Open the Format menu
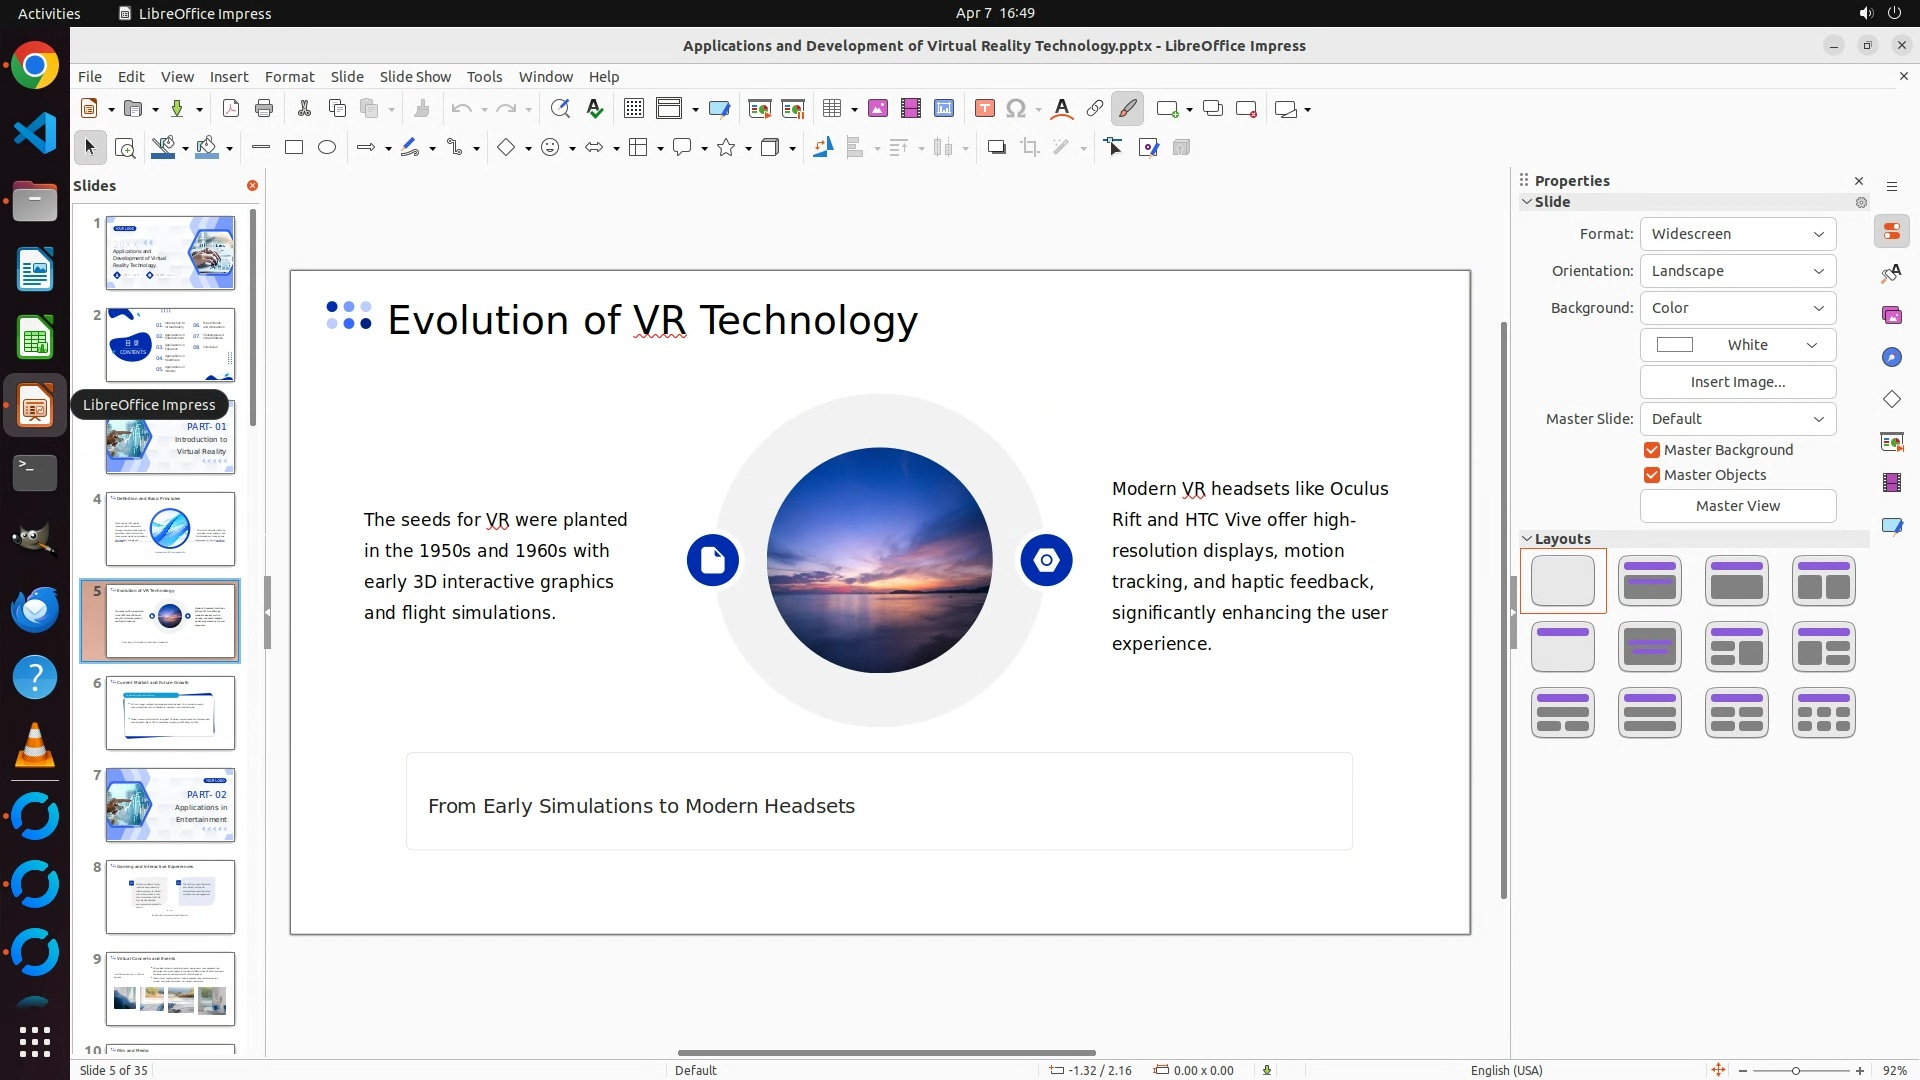 289,77
